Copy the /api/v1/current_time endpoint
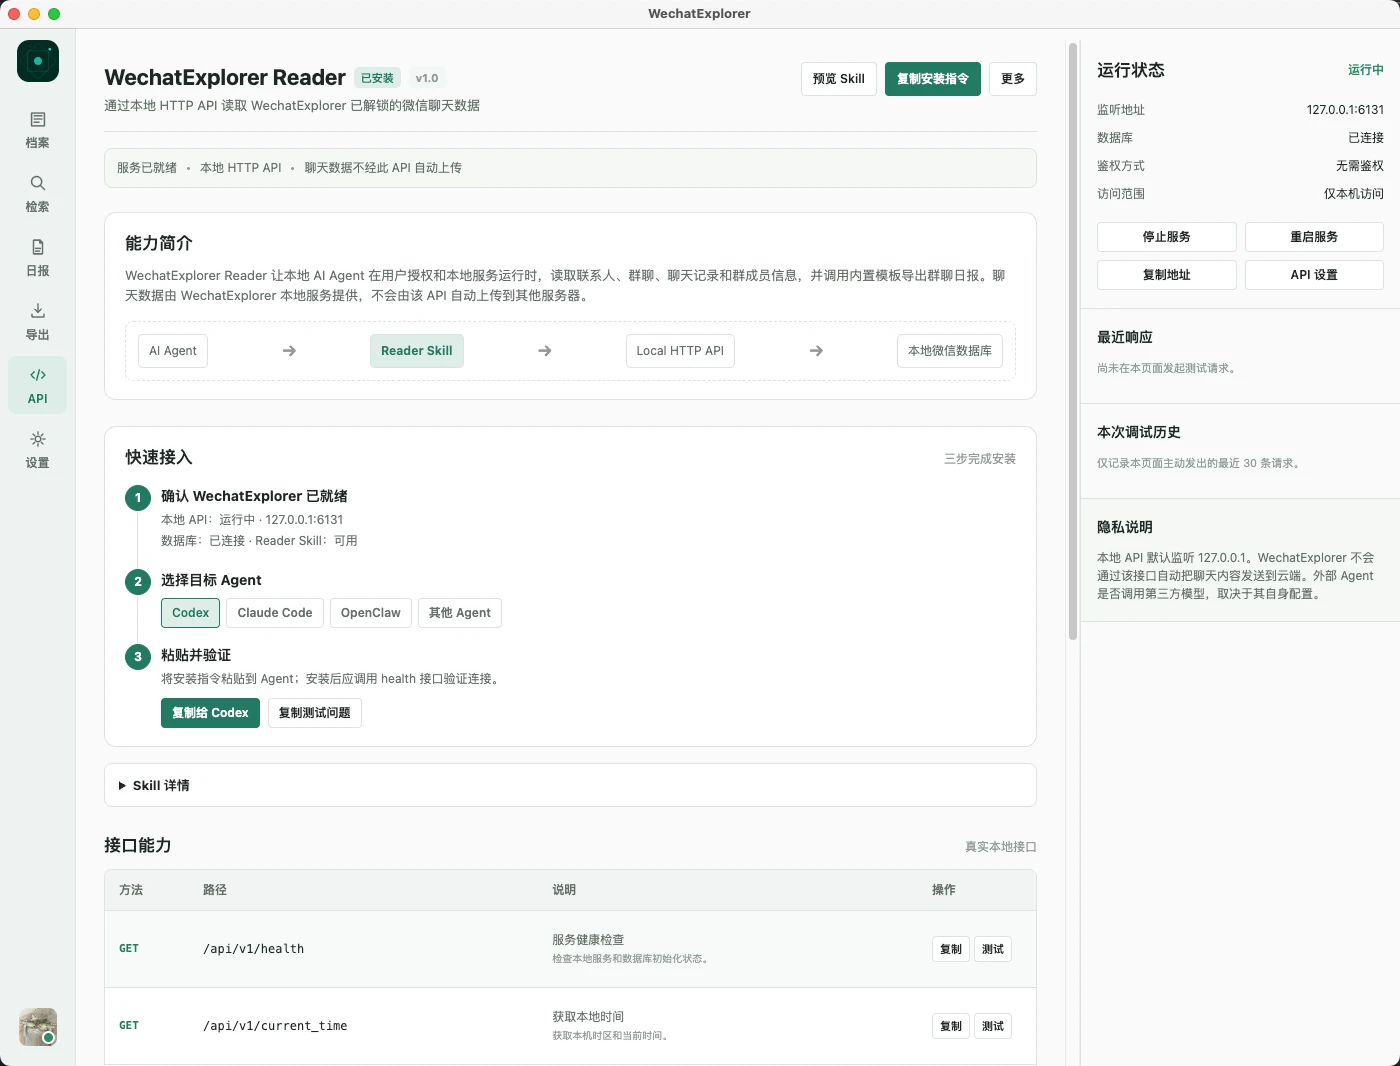 pos(951,1026)
